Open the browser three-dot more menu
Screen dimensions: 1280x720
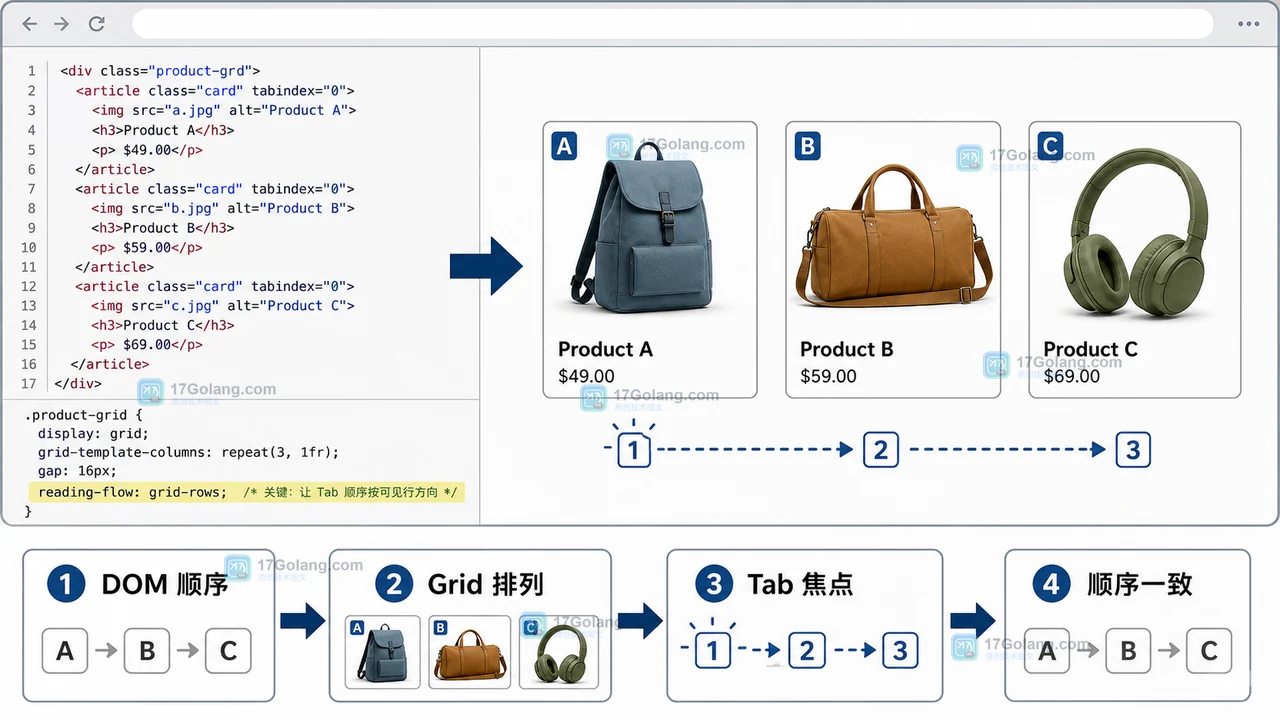pos(1248,24)
